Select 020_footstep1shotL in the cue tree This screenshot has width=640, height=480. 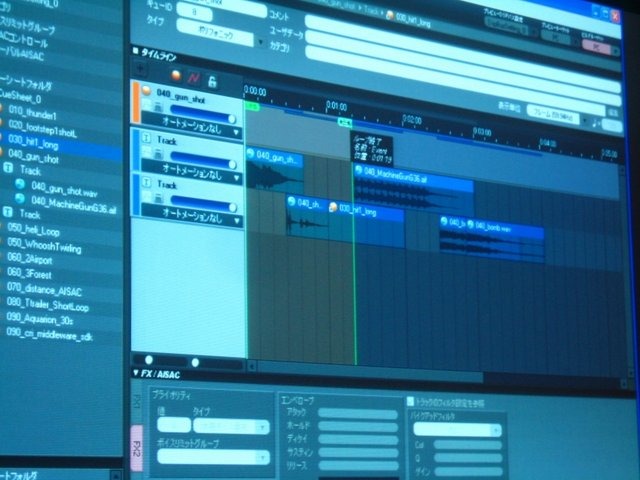[42, 129]
